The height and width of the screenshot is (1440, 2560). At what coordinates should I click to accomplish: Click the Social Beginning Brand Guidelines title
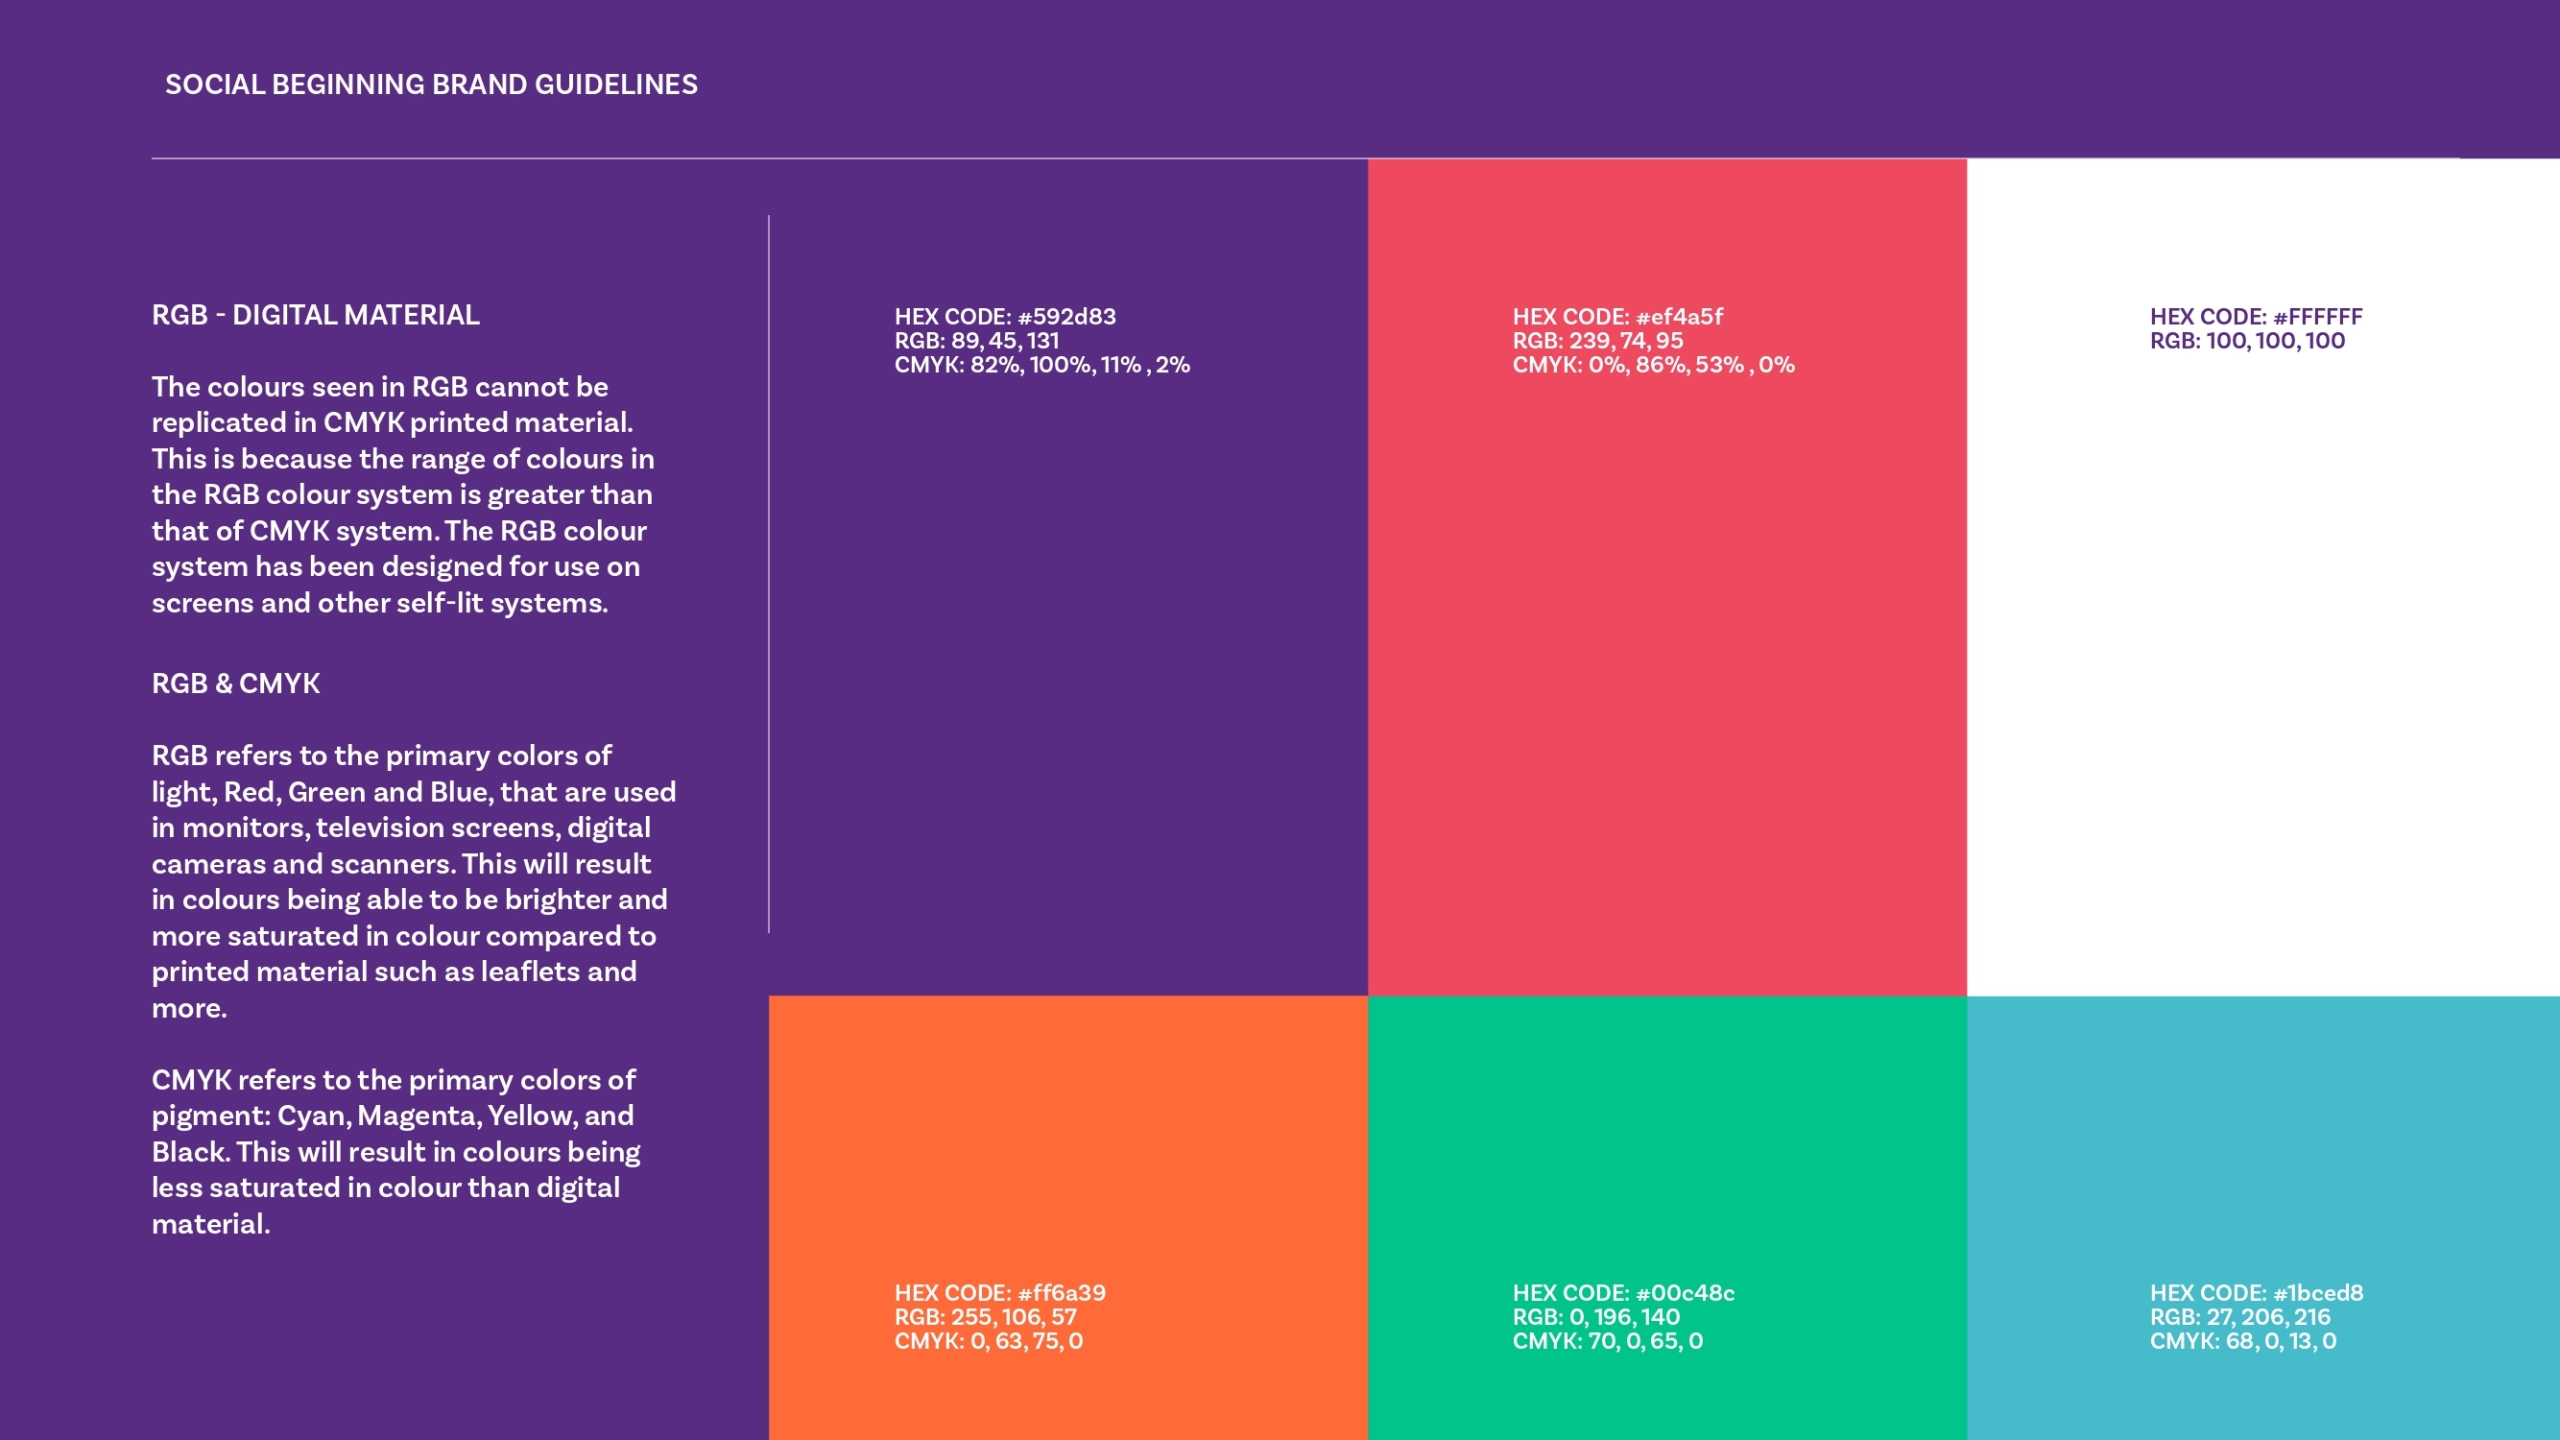tap(431, 85)
